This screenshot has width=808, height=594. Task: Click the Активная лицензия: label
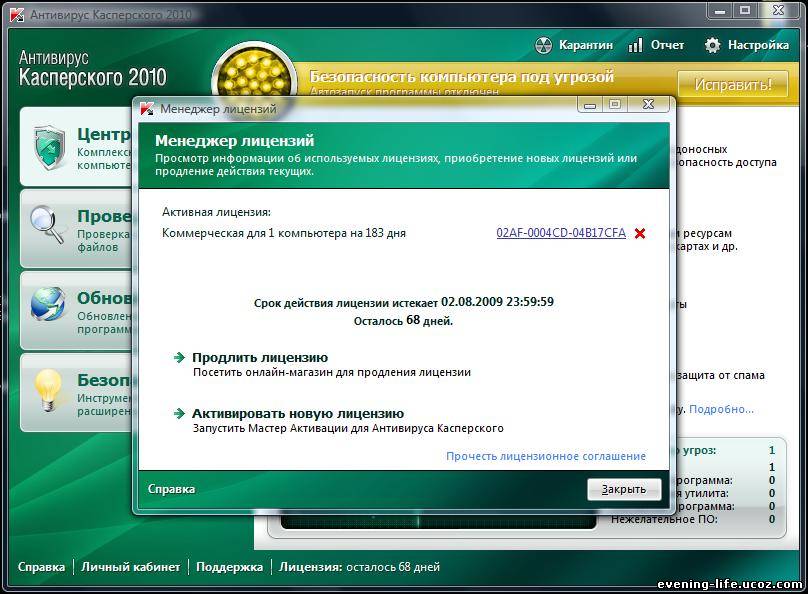click(216, 212)
